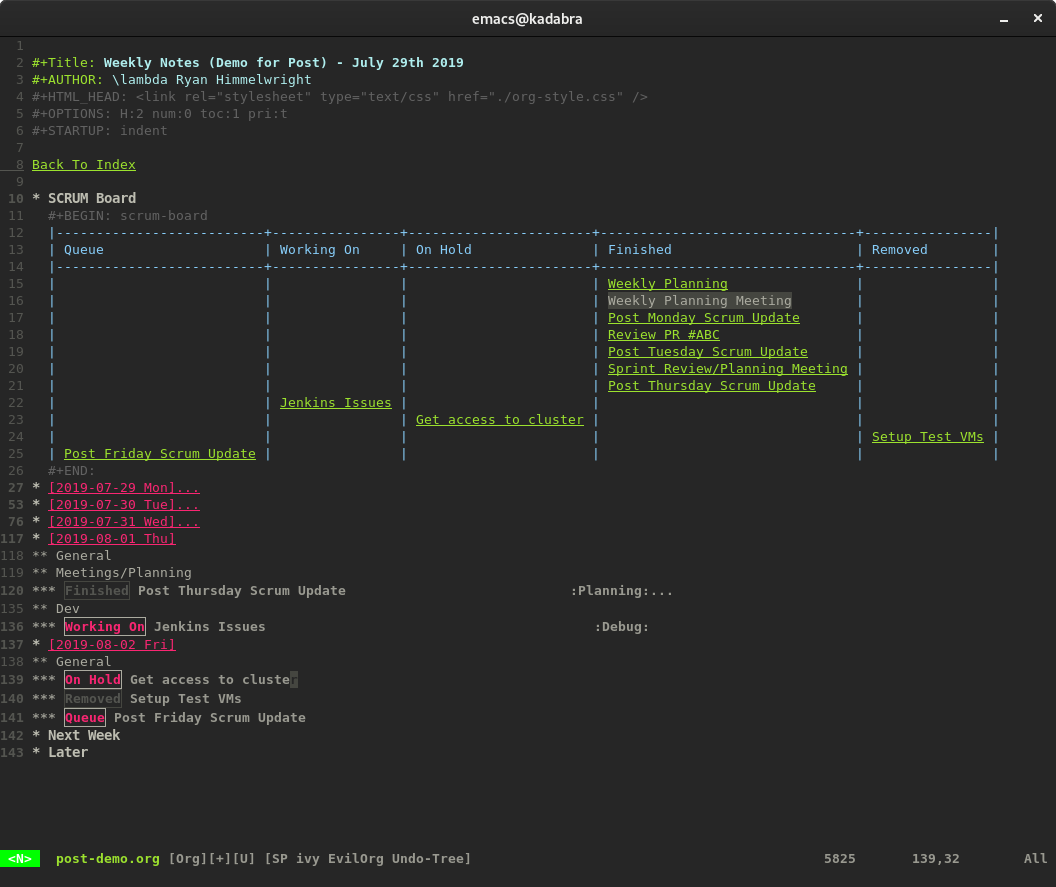This screenshot has height=887, width=1056.
Task: Click the Setup Test VMs link
Action: pos(927,437)
